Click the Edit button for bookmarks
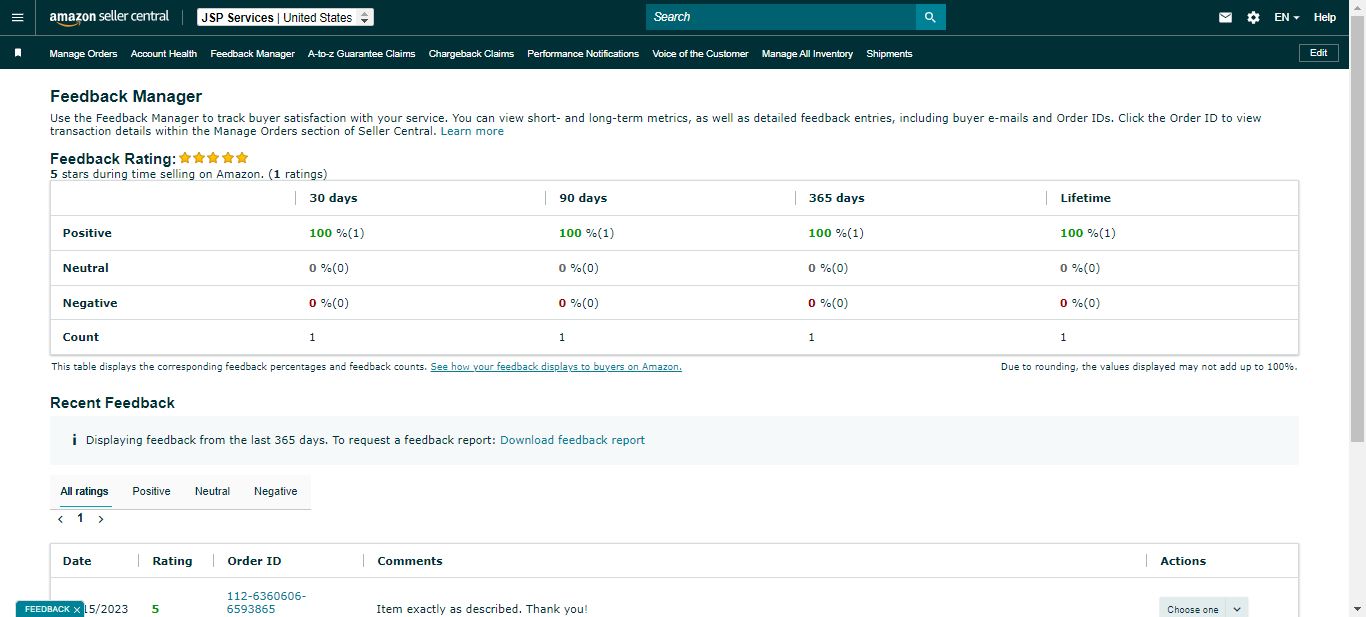This screenshot has width=1366, height=617. point(1318,53)
